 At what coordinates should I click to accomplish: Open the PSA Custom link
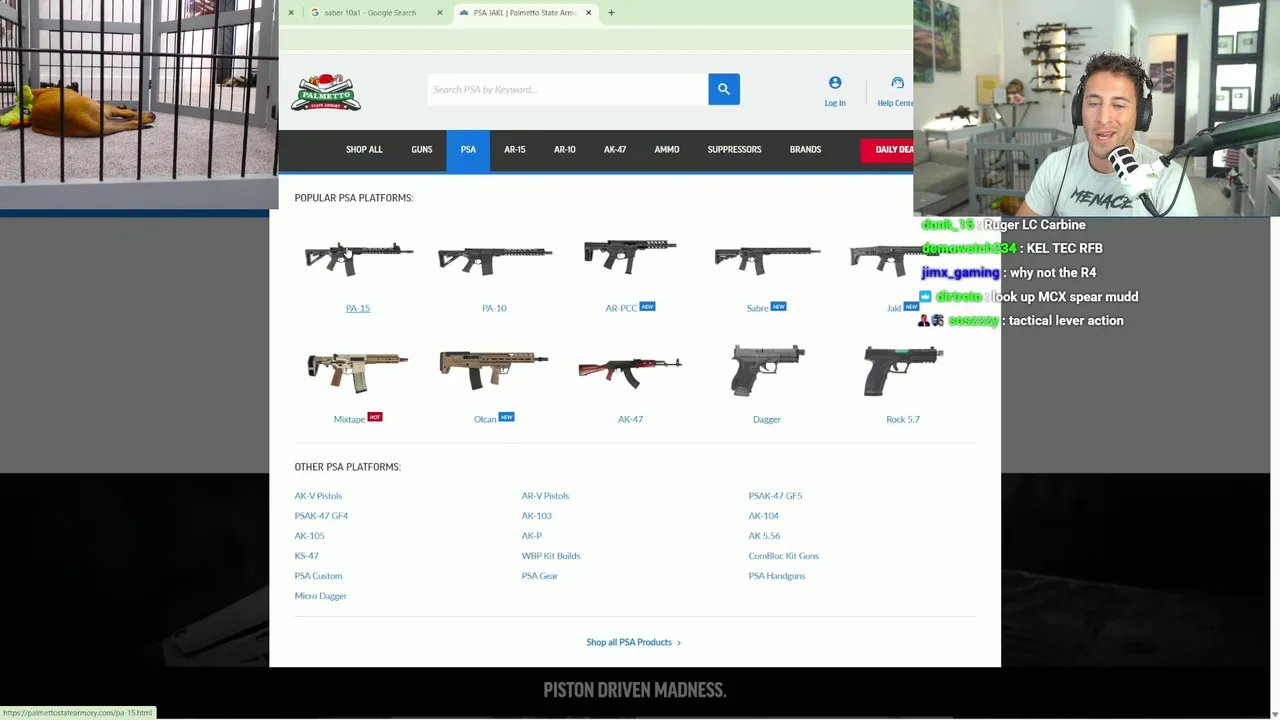[x=318, y=576]
